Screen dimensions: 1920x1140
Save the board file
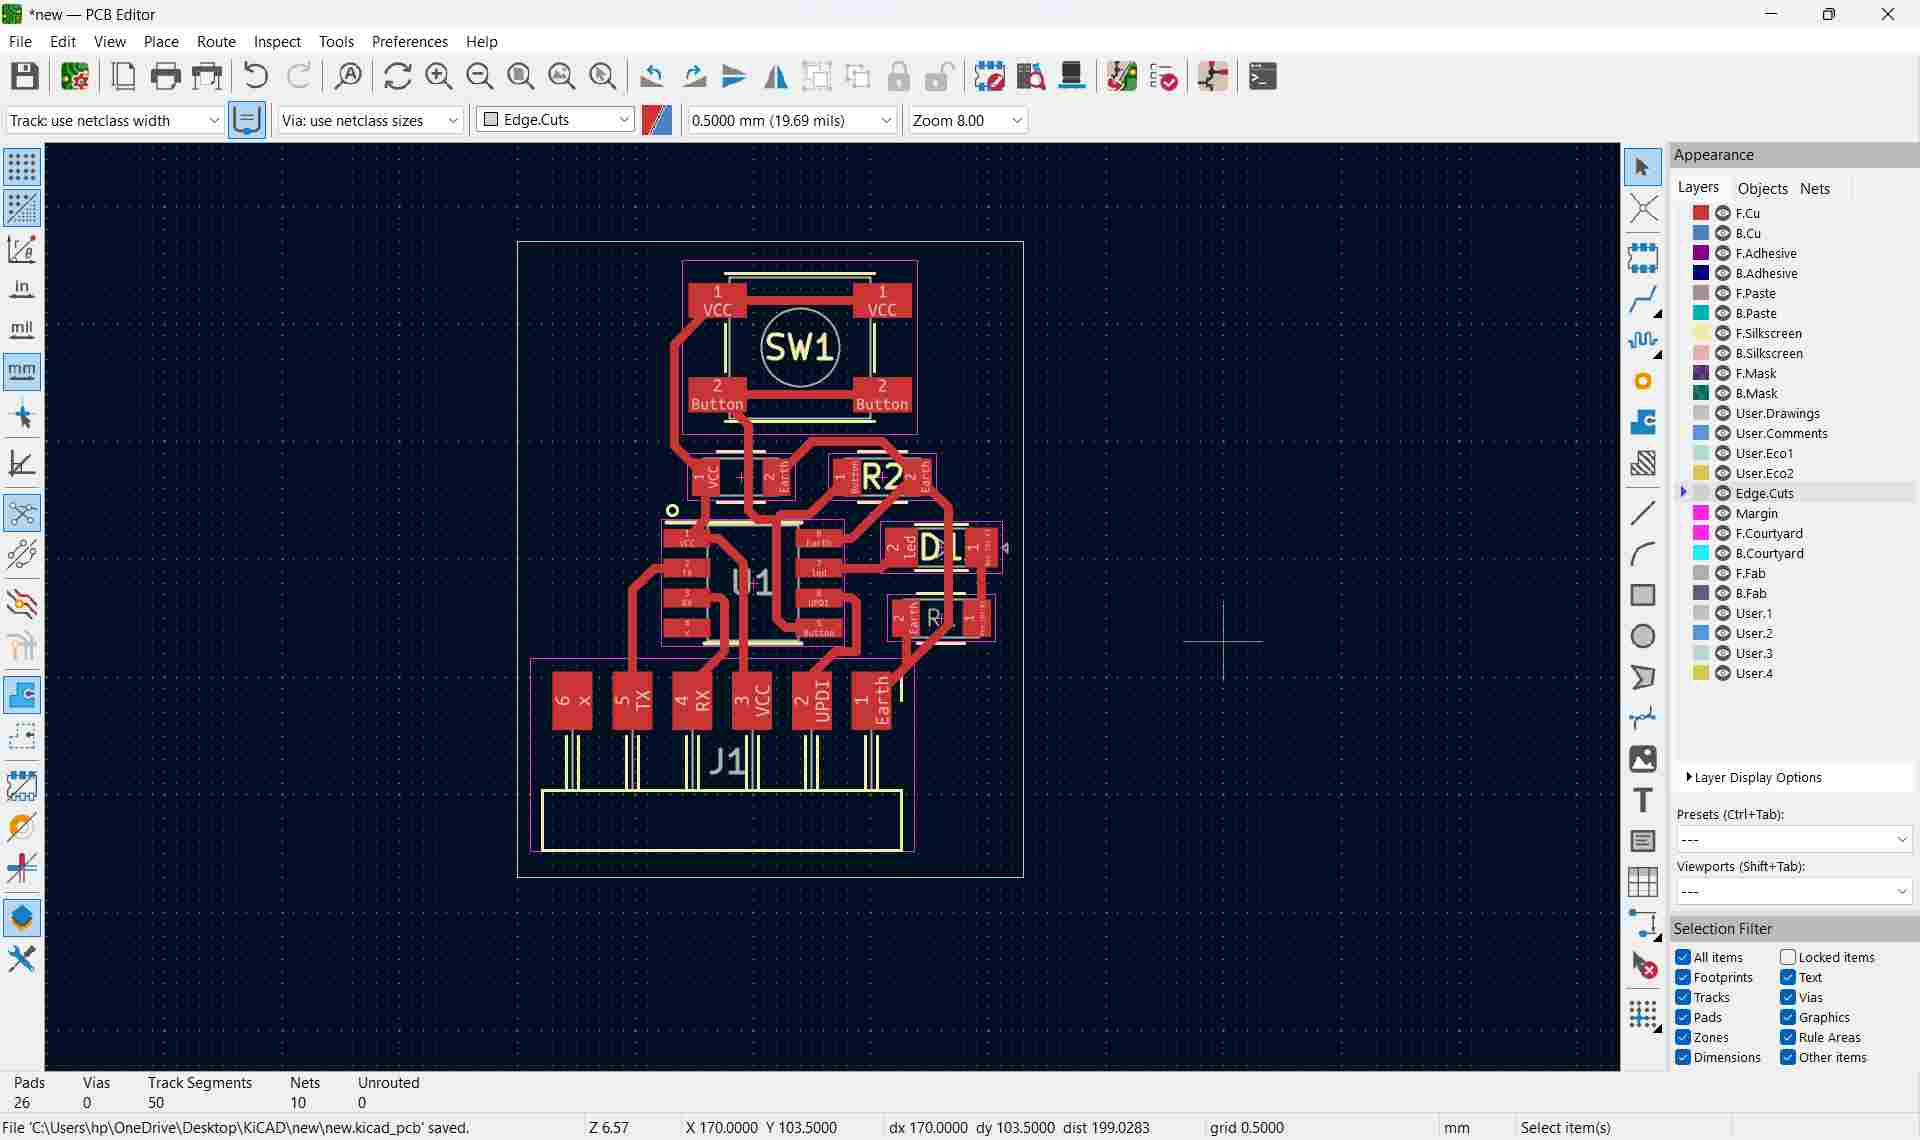point(24,76)
